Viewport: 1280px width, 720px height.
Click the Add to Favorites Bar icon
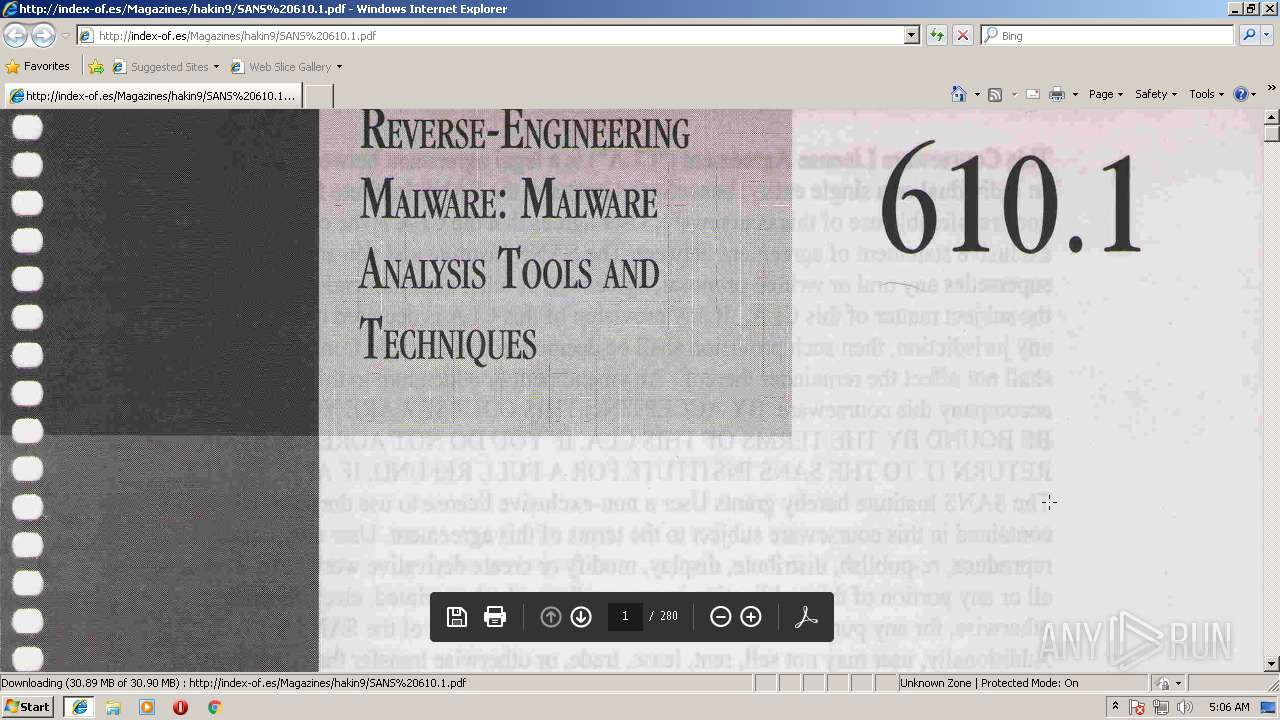click(x=96, y=67)
